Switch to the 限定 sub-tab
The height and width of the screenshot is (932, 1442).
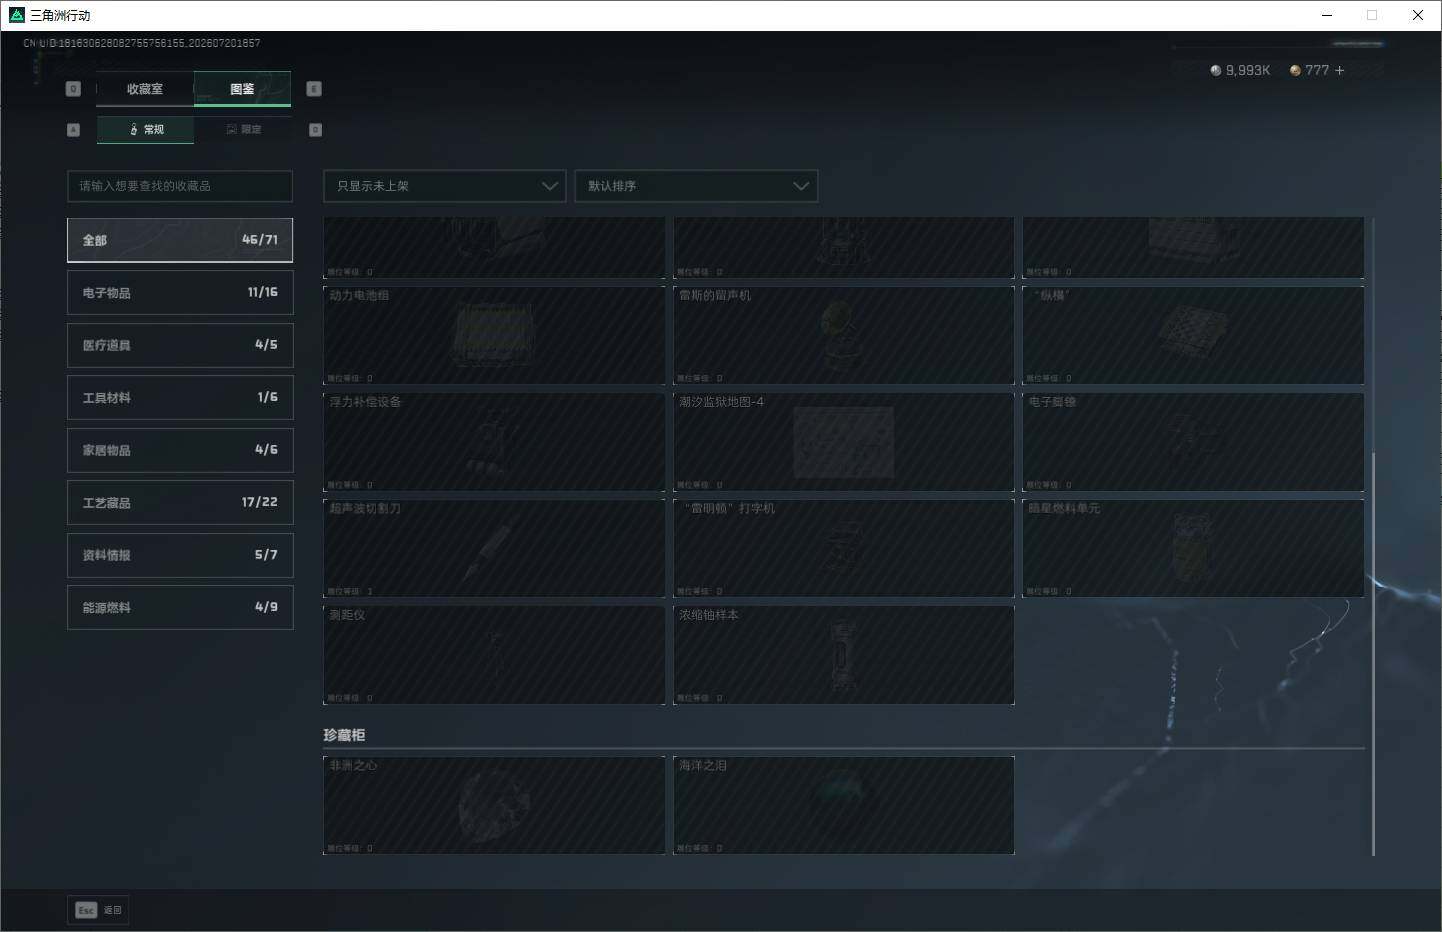243,129
